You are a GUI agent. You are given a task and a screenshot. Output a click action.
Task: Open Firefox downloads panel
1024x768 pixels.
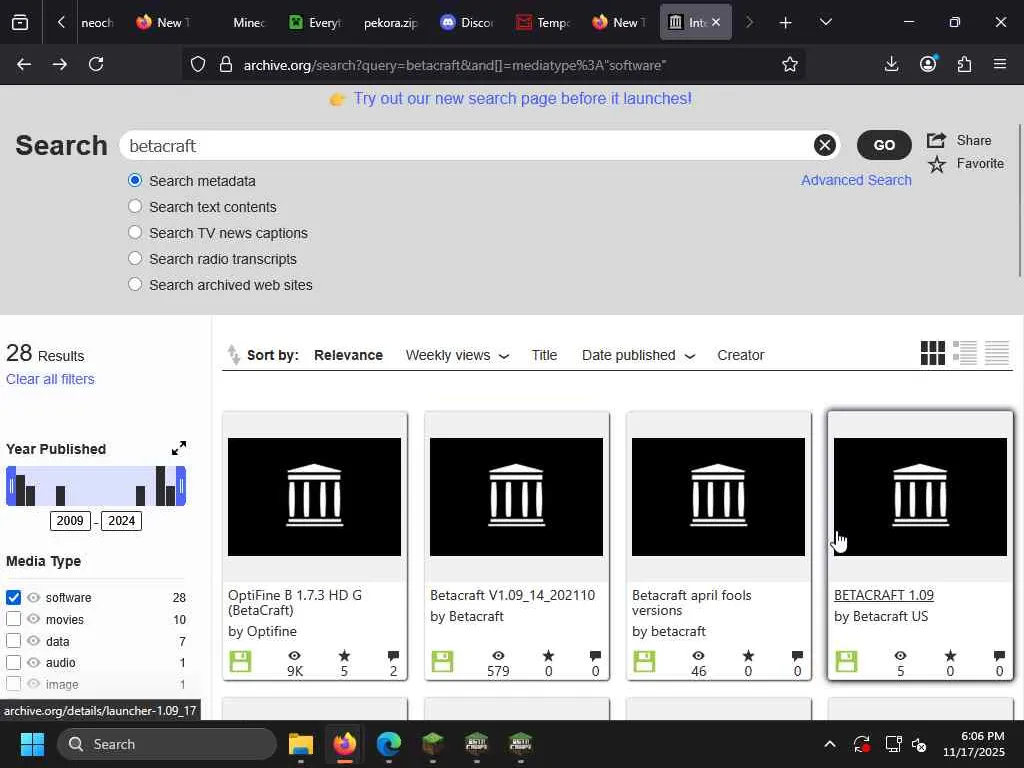(x=891, y=64)
